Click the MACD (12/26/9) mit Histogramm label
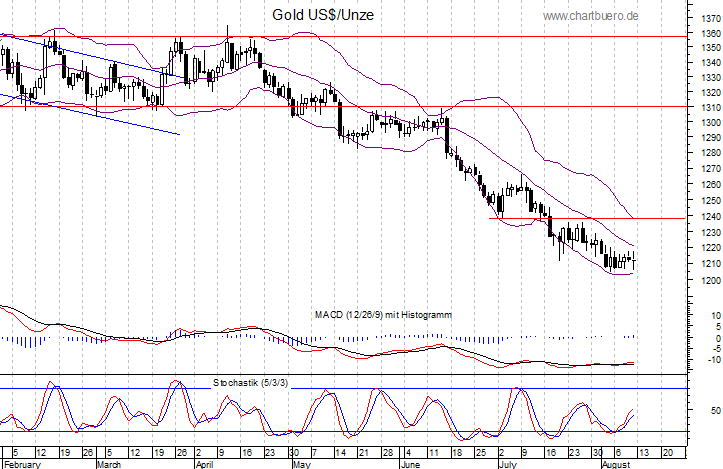 [383, 315]
